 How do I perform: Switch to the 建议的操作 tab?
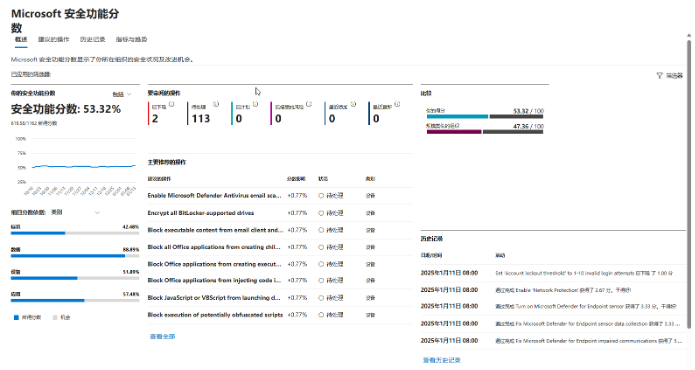[54, 39]
